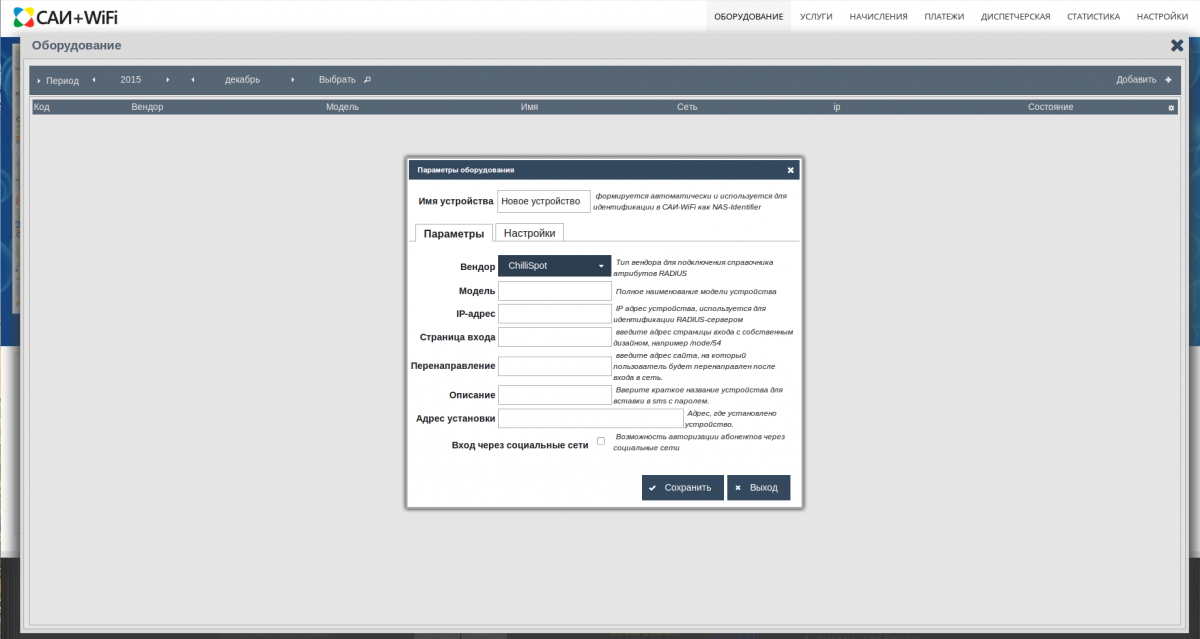Expand the Период selector

click(58, 80)
